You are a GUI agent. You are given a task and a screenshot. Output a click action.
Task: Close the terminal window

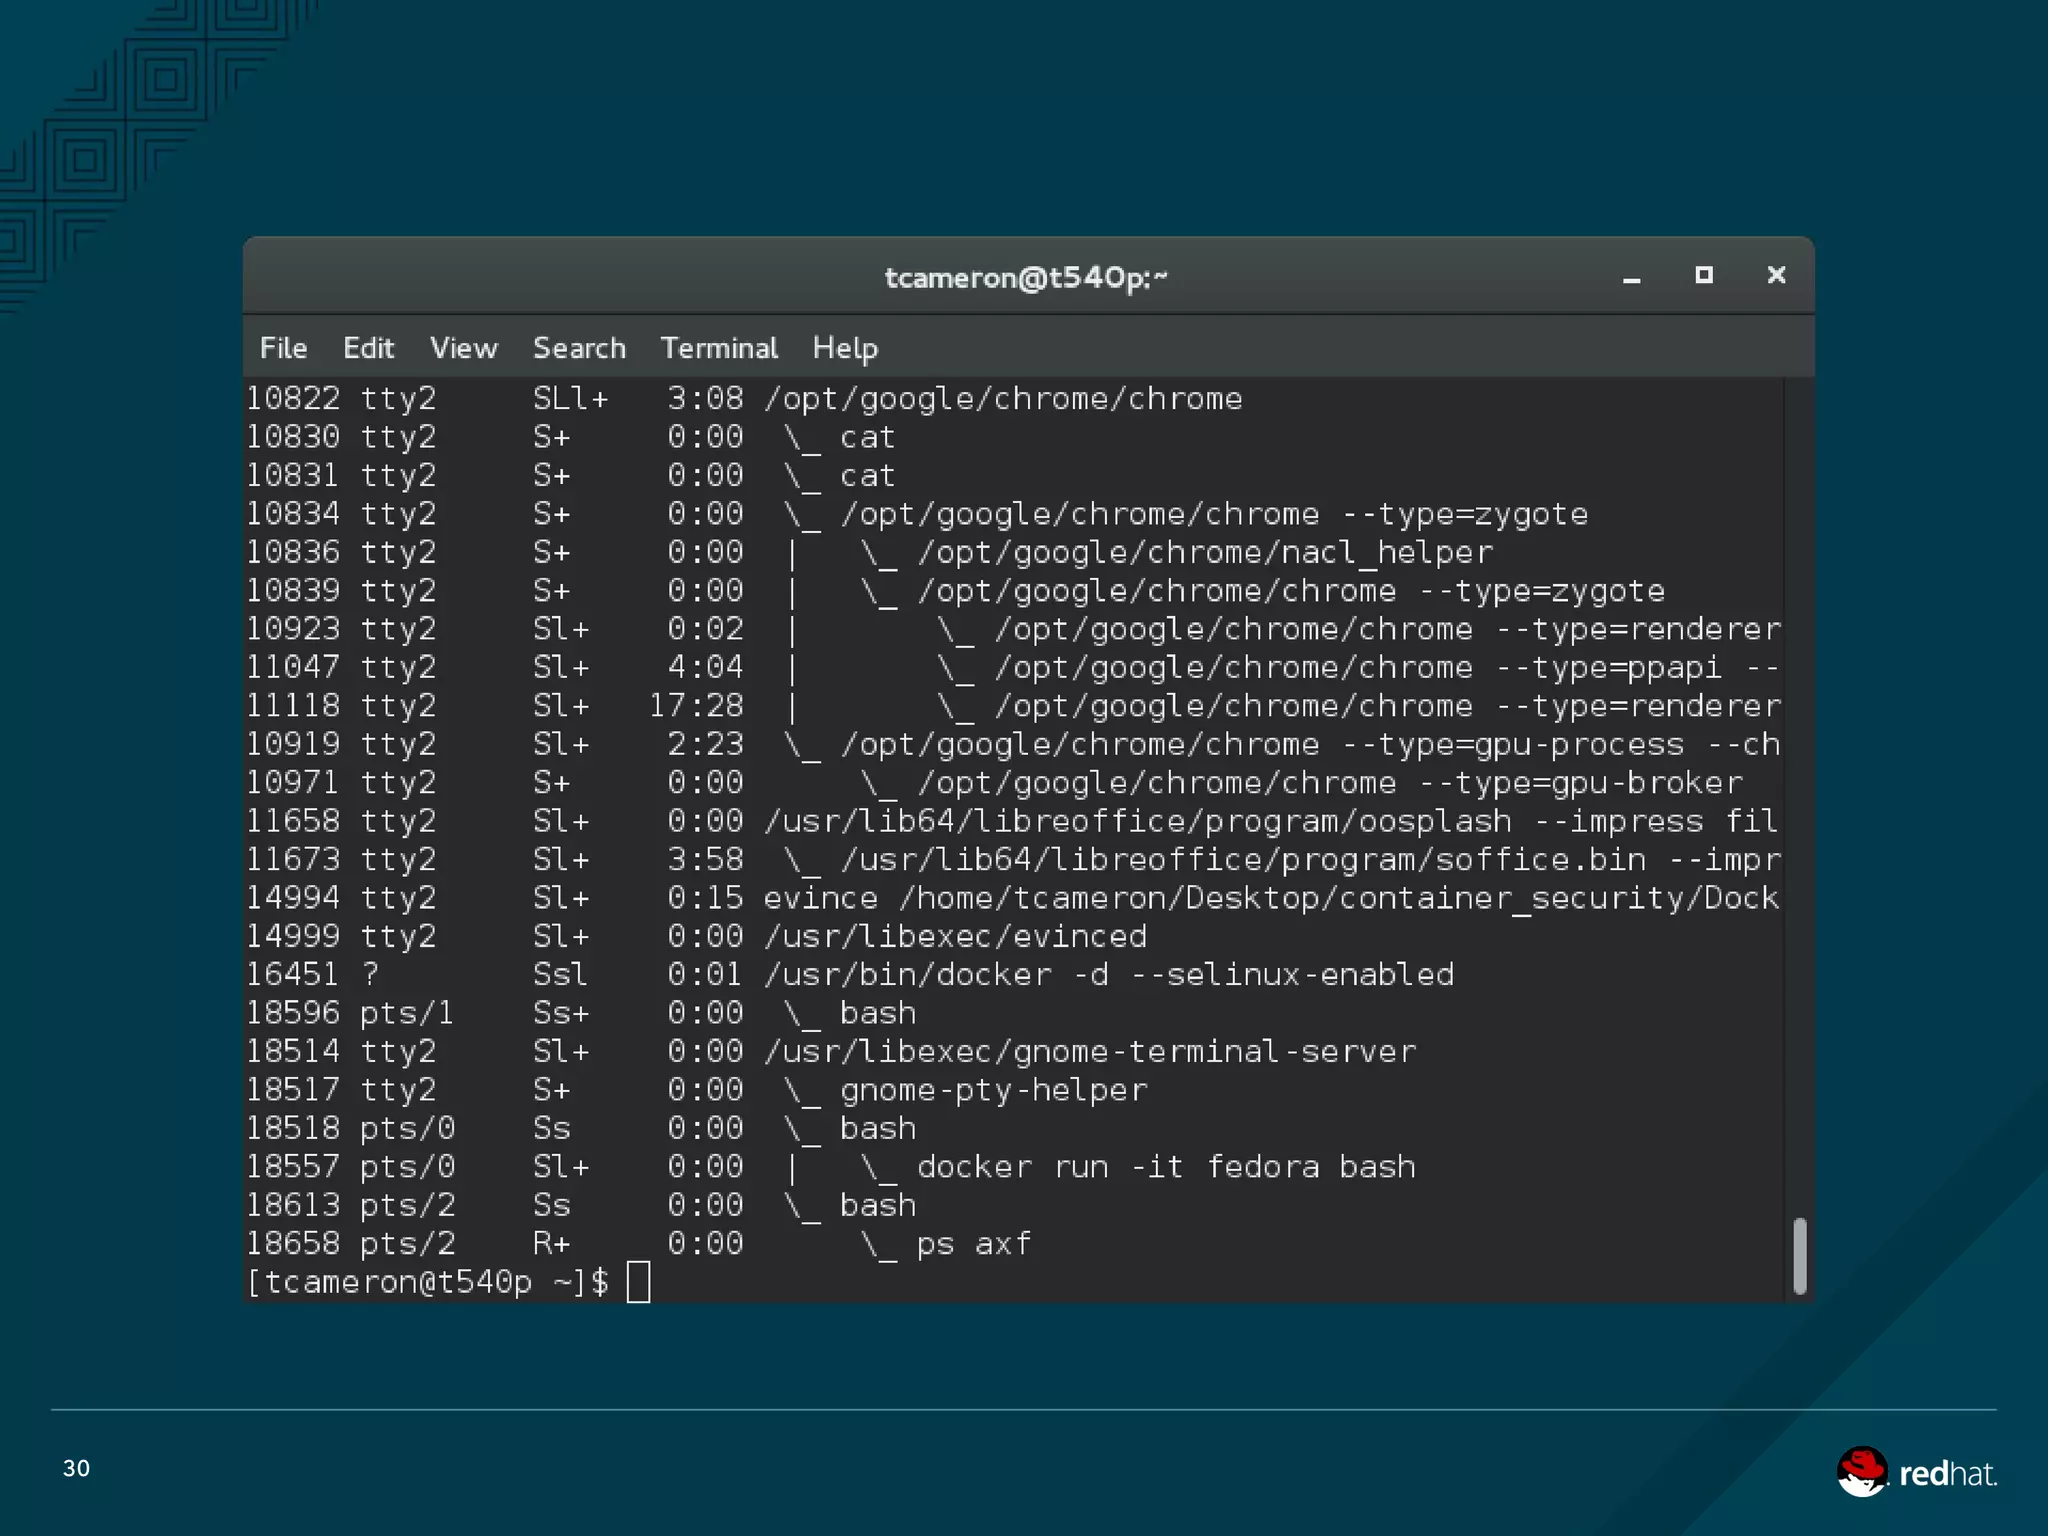point(1776,275)
